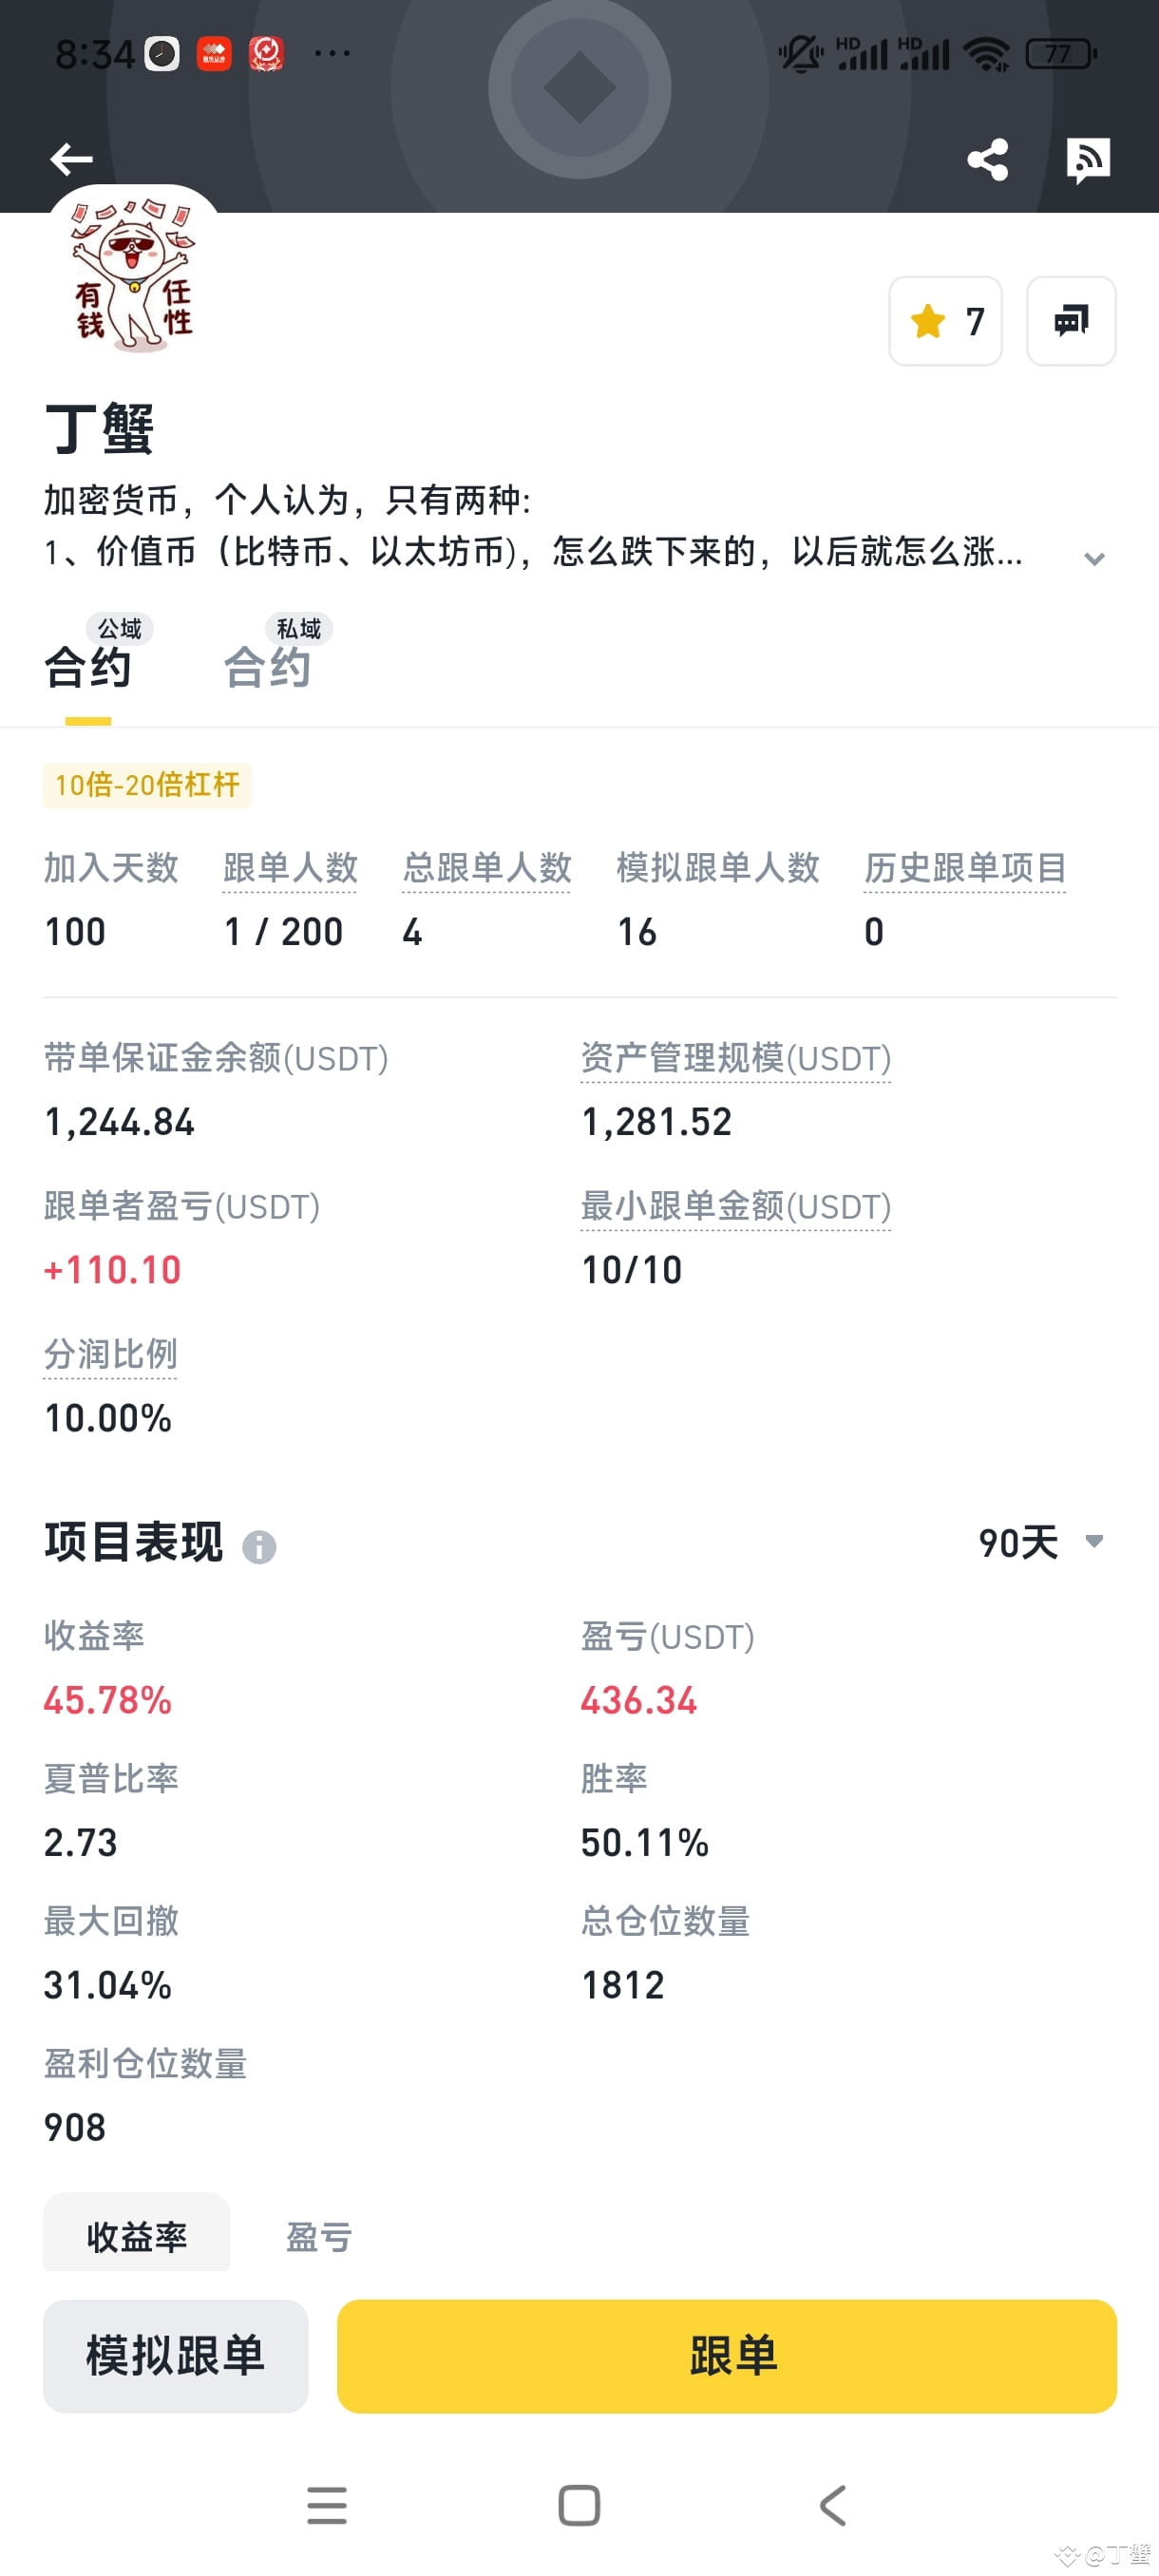Open the 90天 period dropdown
The image size is (1159, 2576).
tap(1042, 1542)
